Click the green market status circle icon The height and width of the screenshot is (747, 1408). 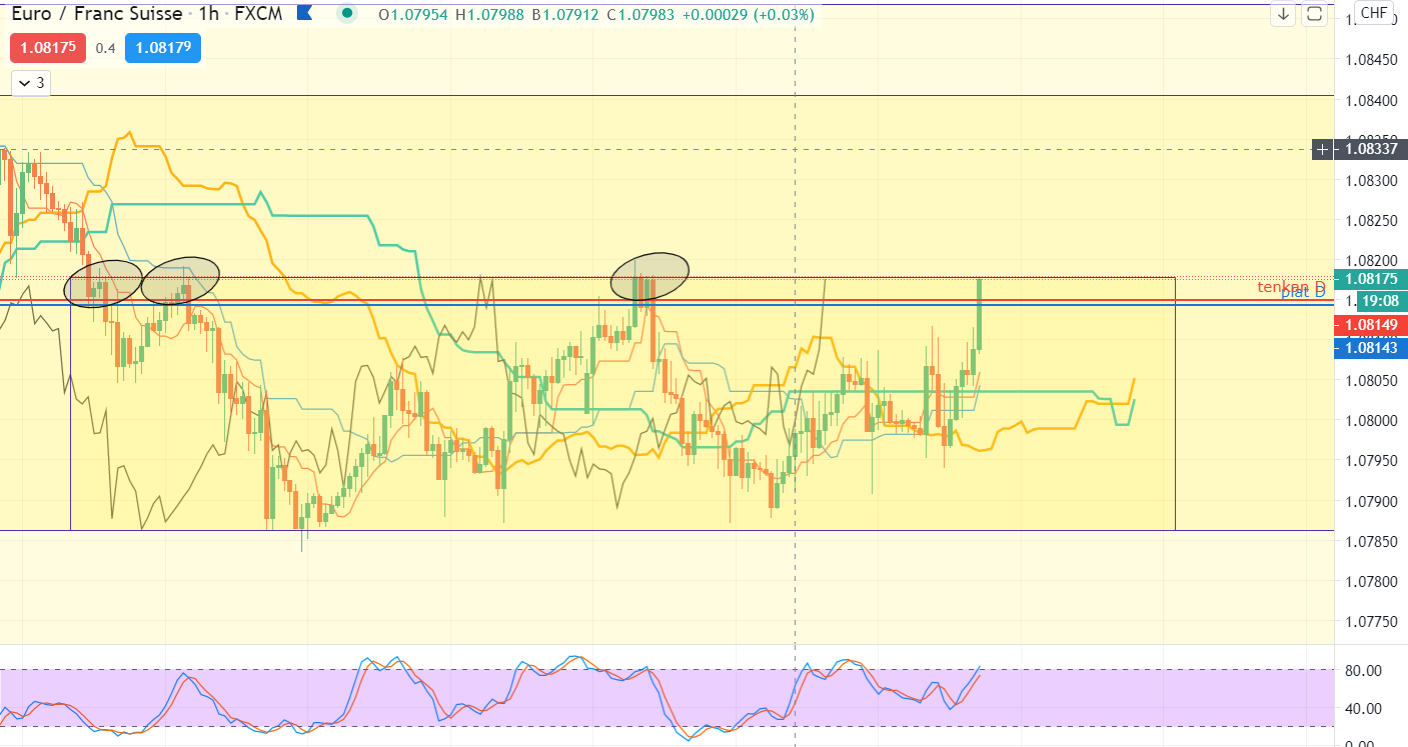click(347, 14)
